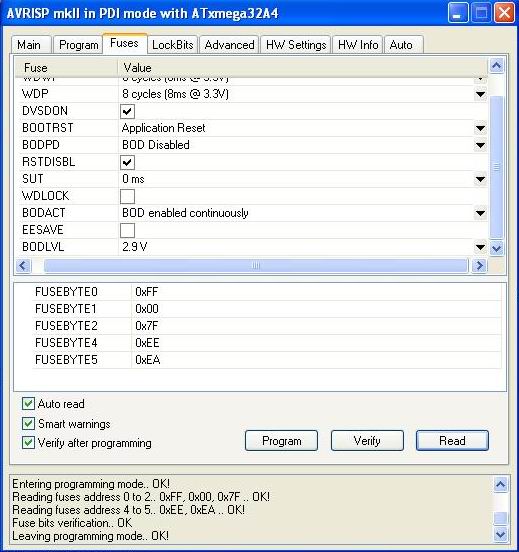The image size is (519, 552).
Task: Click the fuse list left scroll arrow
Action: point(23,265)
